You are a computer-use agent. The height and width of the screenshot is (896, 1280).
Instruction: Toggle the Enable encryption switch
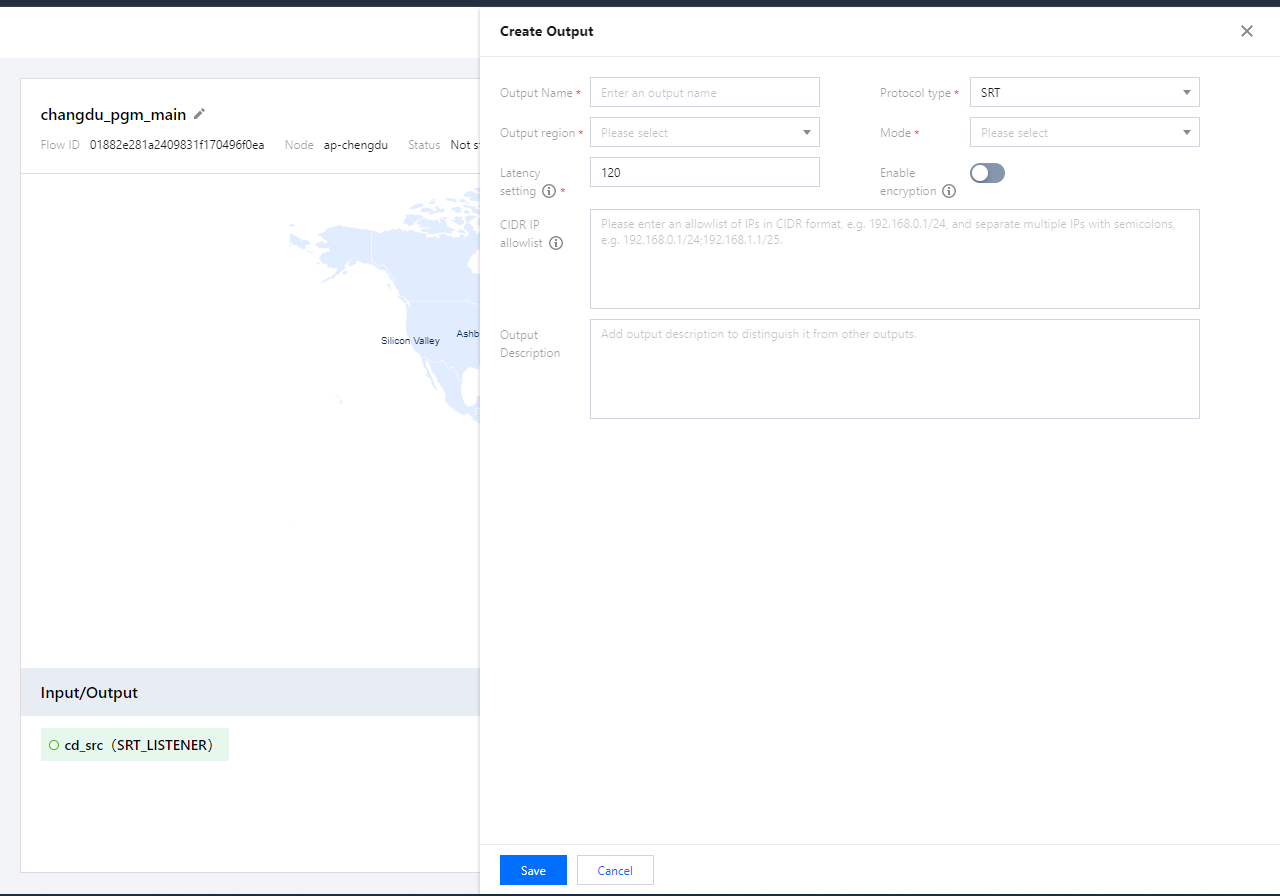click(x=987, y=173)
